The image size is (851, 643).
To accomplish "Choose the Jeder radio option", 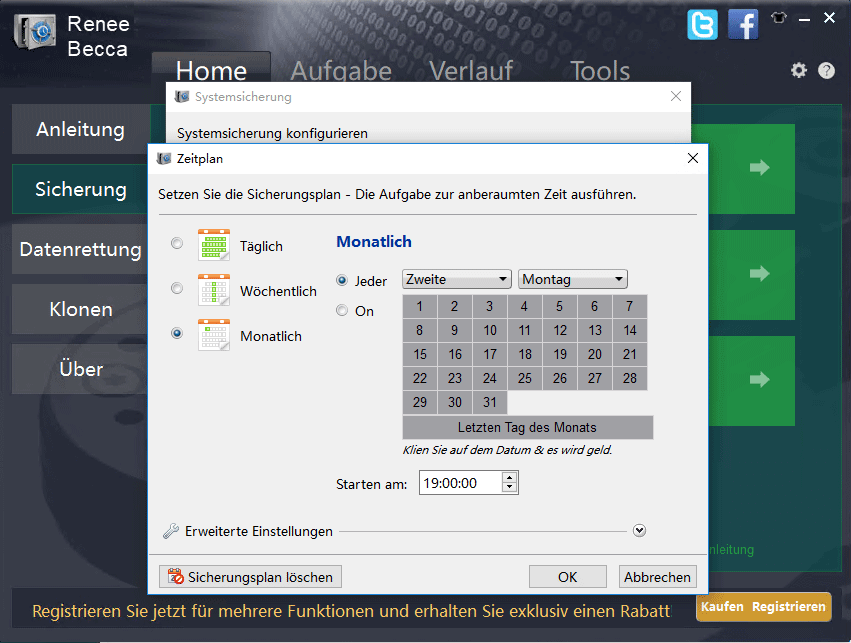I will coord(342,280).
